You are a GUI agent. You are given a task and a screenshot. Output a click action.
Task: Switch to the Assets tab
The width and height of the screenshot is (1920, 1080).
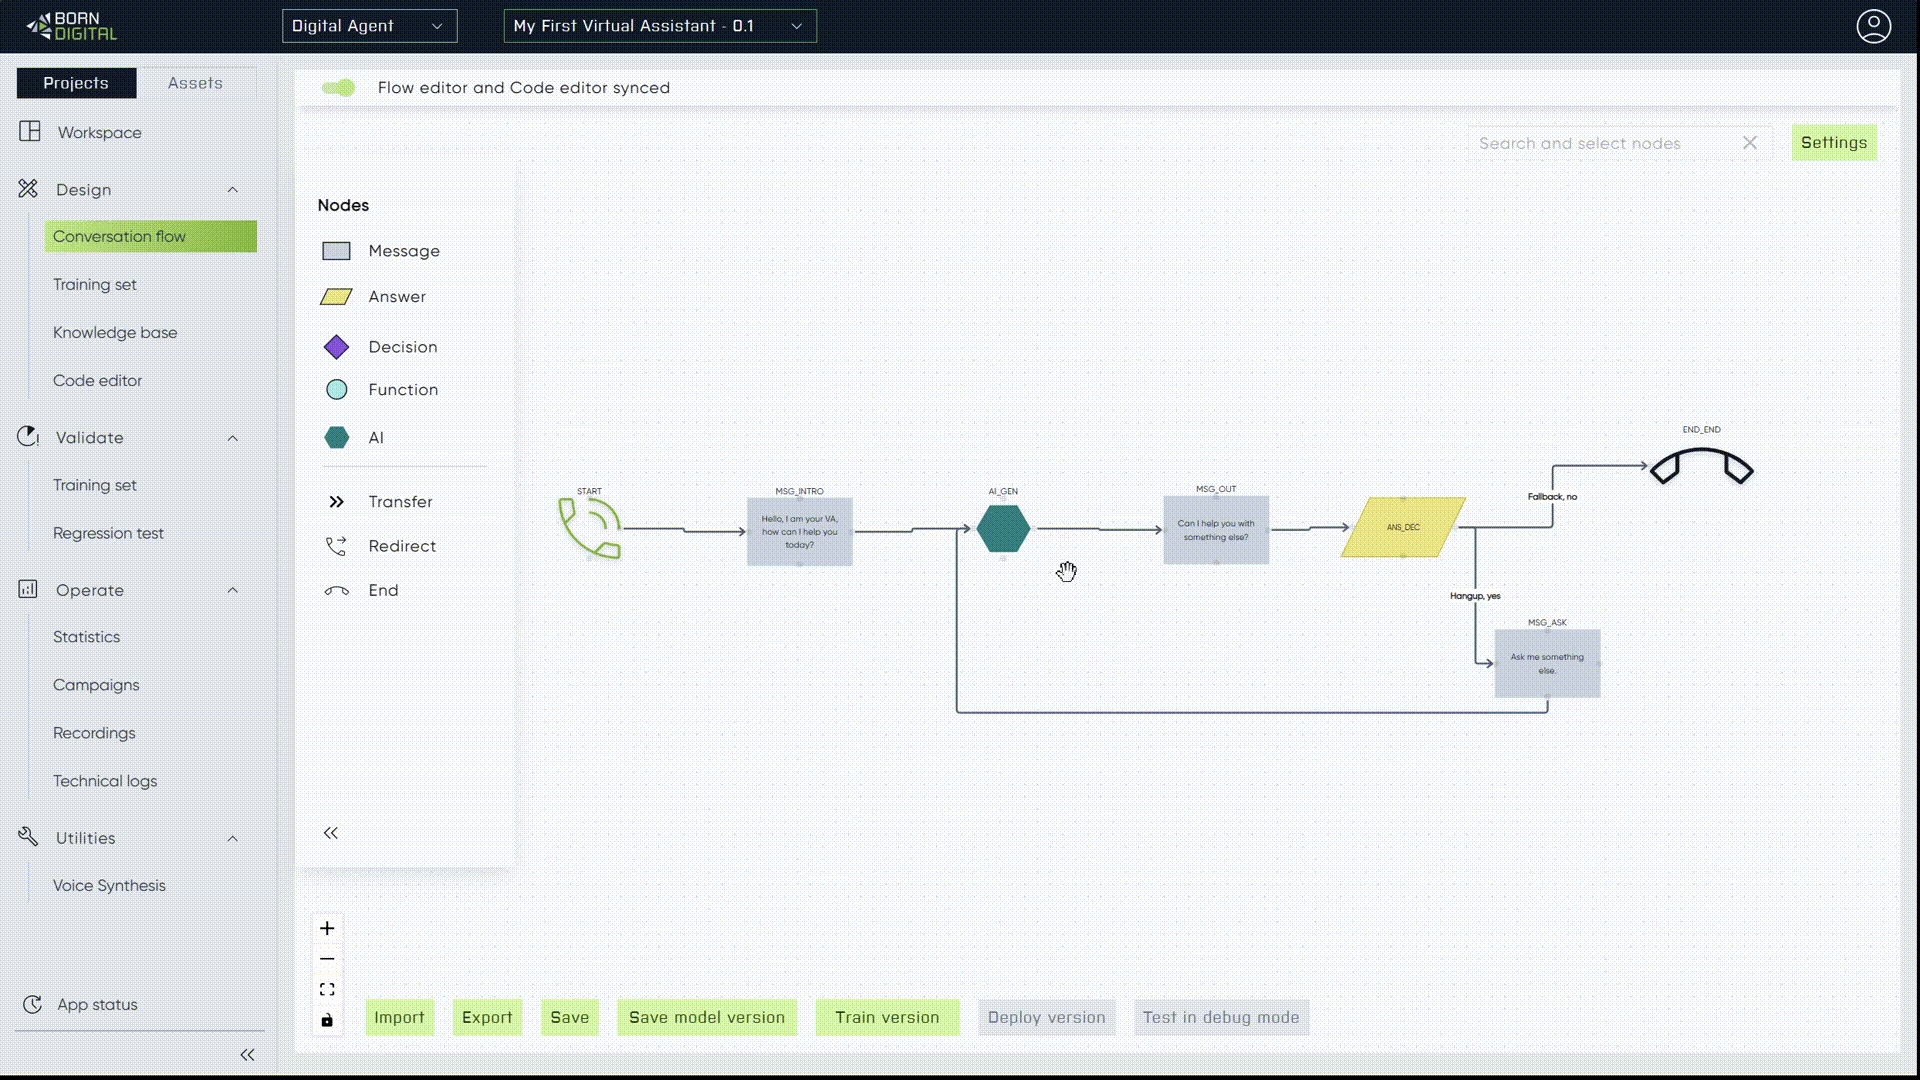(195, 83)
